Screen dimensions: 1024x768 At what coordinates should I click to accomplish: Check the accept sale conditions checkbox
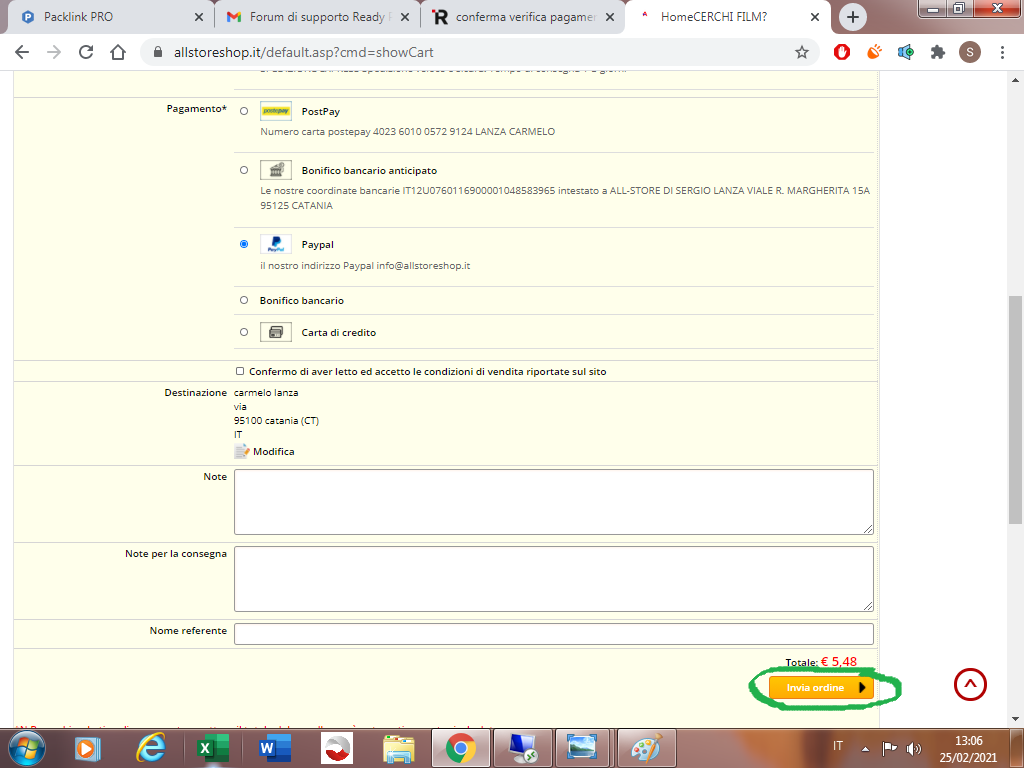(240, 371)
